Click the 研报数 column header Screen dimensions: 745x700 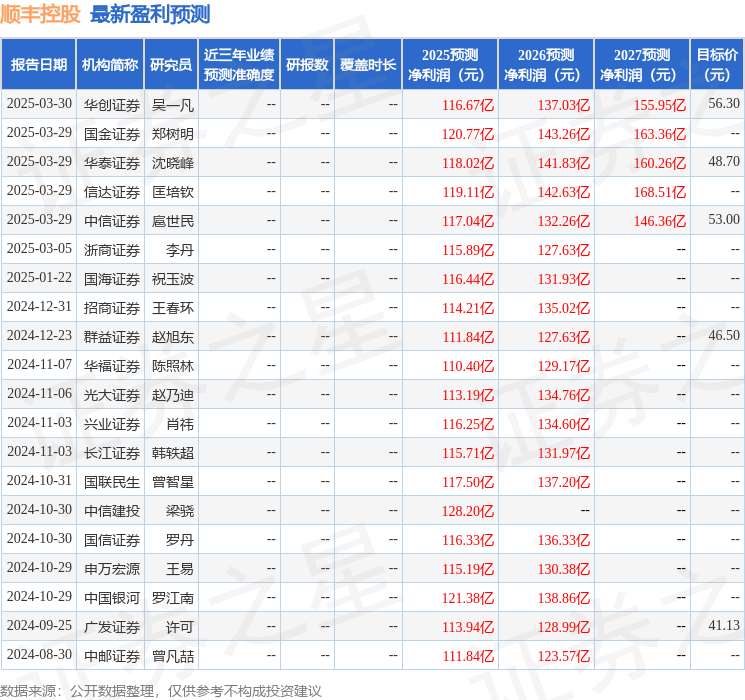(307, 65)
